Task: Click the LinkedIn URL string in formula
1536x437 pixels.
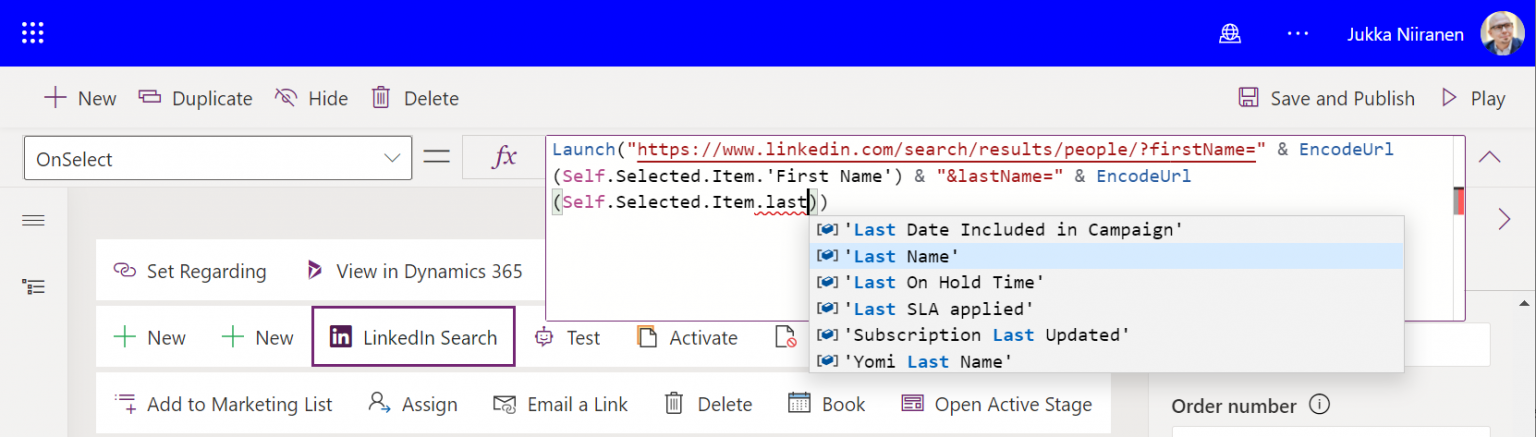Action: pos(946,150)
